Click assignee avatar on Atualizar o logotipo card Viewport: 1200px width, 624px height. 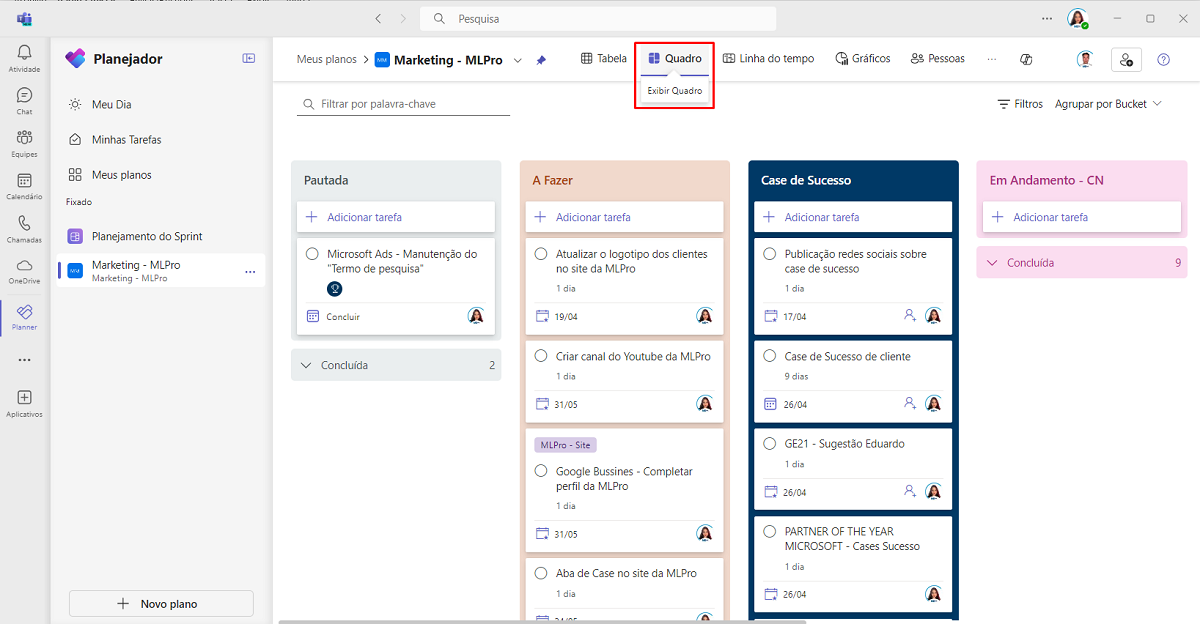[x=705, y=316]
